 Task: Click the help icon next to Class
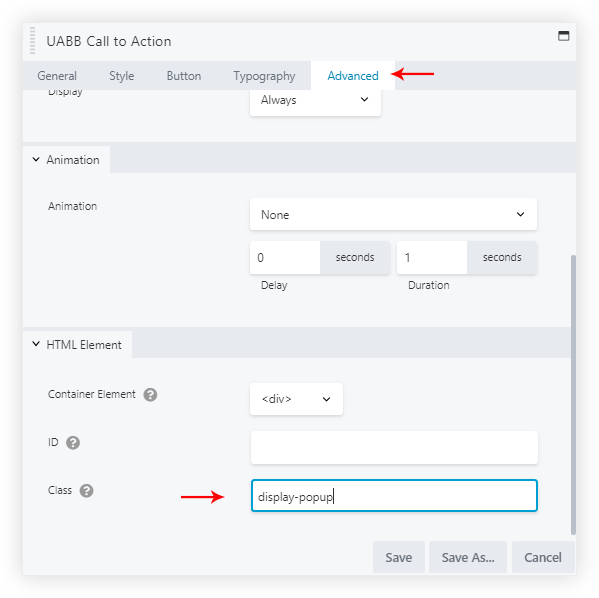click(x=86, y=491)
